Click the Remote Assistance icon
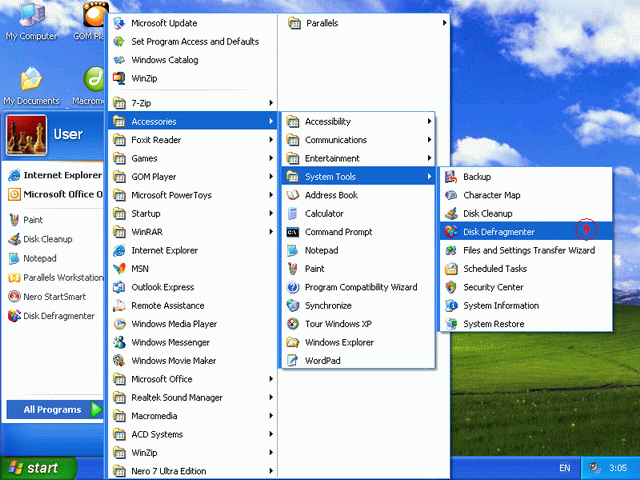Screen dimensions: 640x480 click(119, 305)
